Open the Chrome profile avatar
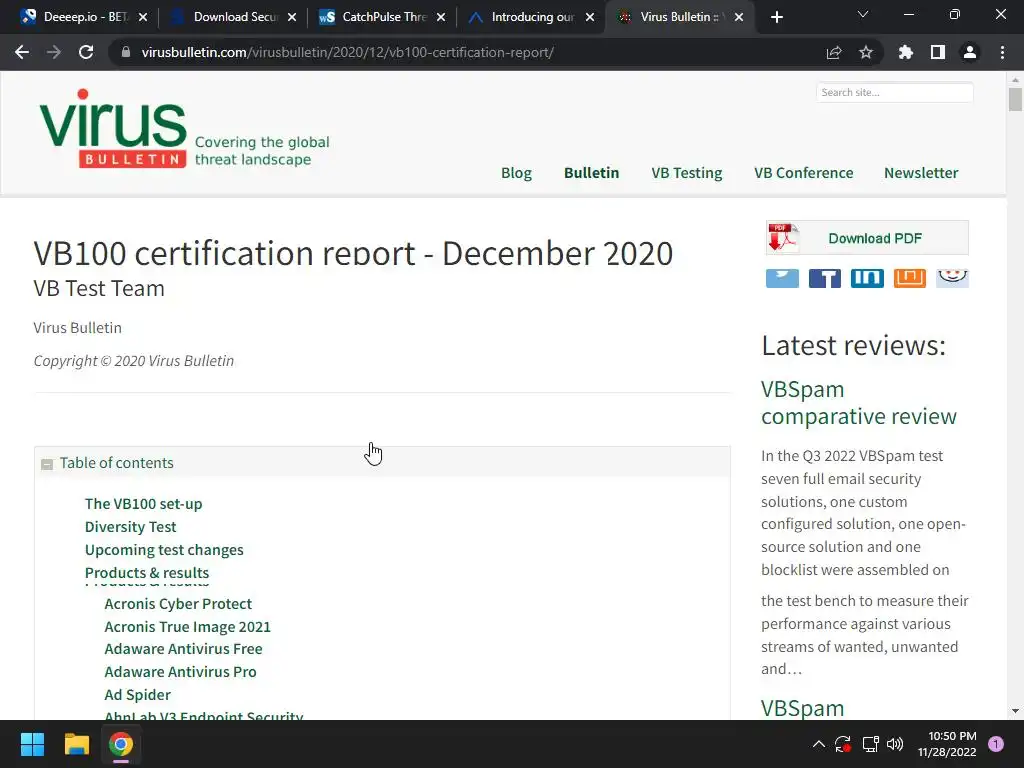Screen dimensions: 1024x768 [x=970, y=52]
